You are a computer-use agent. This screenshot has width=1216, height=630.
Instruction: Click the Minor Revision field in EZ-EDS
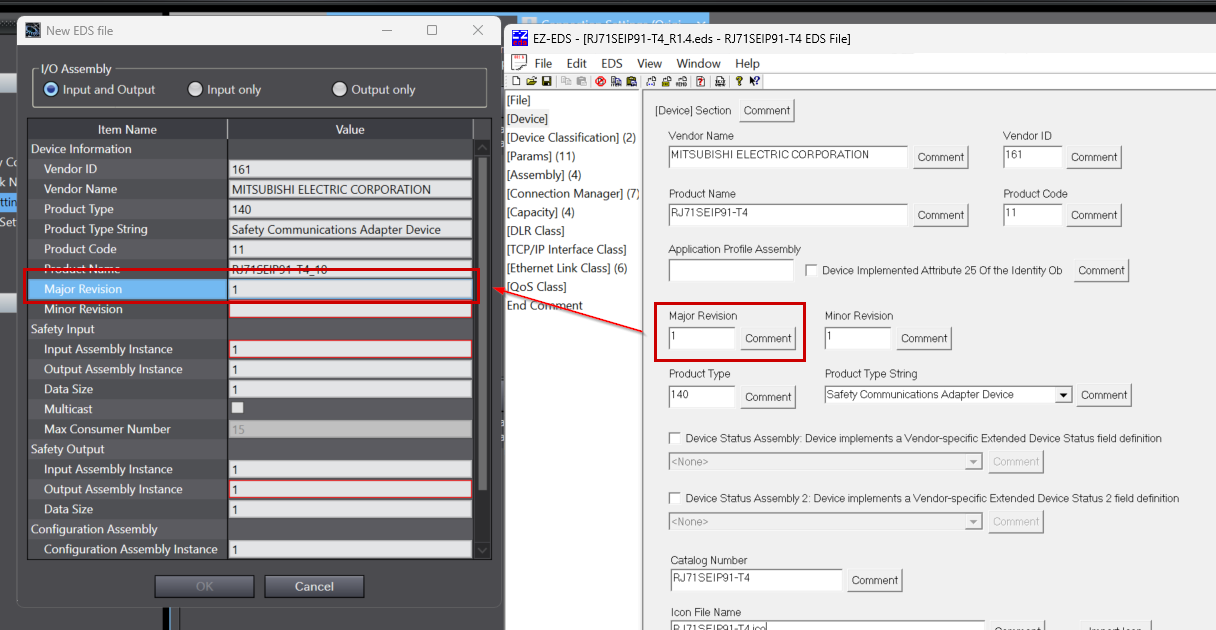point(857,338)
